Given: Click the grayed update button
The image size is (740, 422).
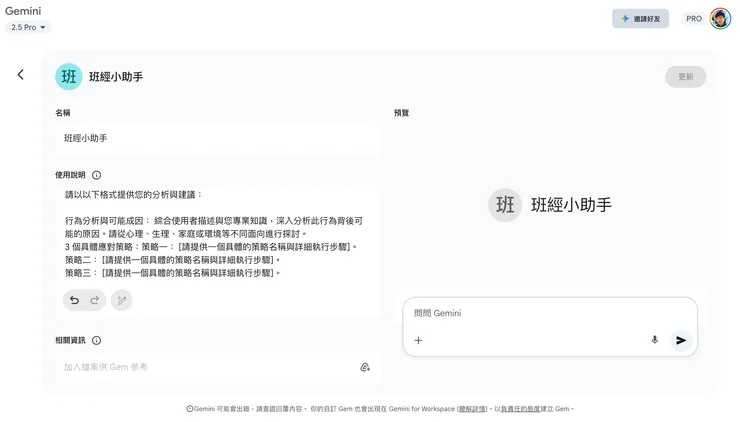Looking at the screenshot, I should point(686,76).
